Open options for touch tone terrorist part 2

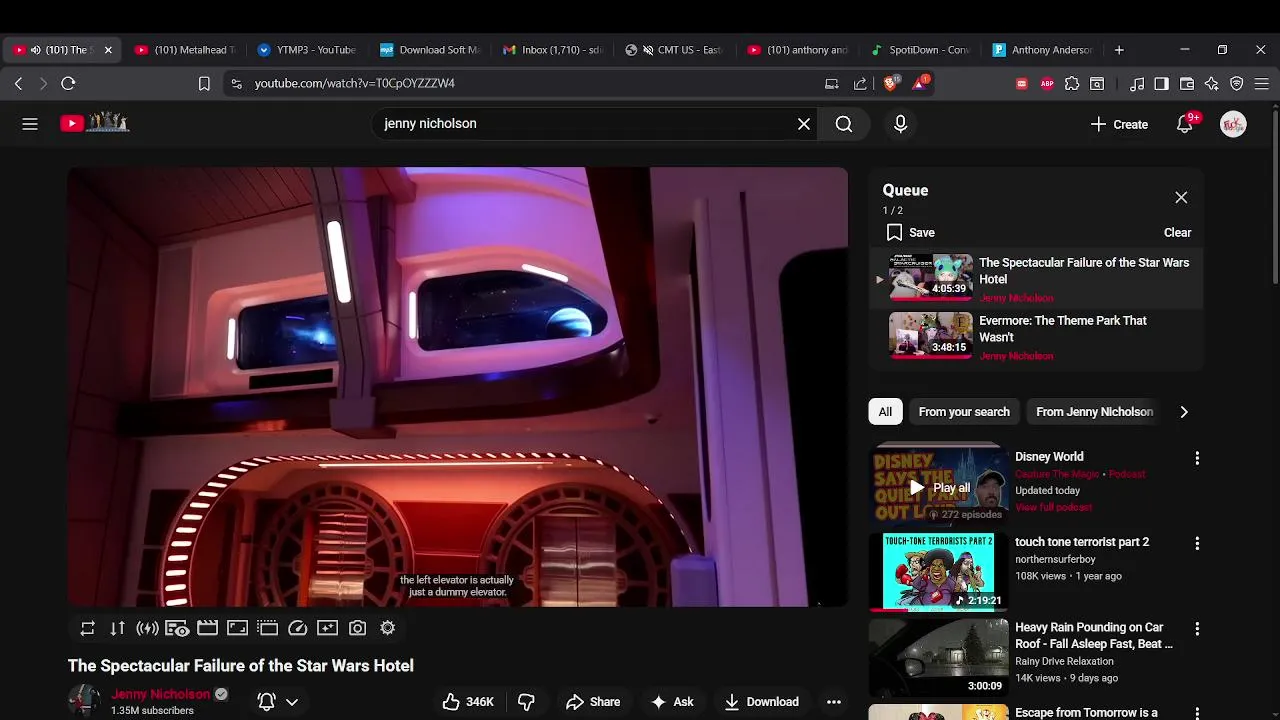point(1197,543)
